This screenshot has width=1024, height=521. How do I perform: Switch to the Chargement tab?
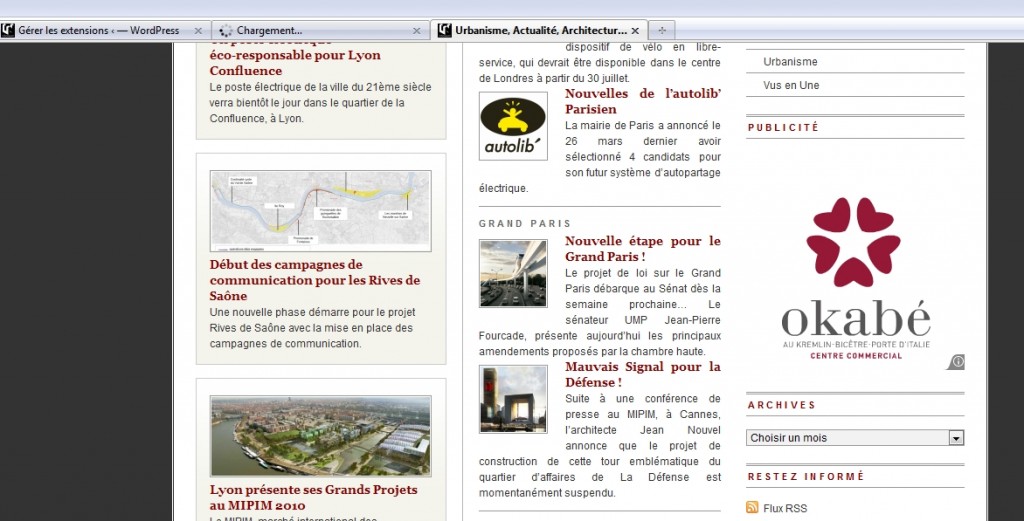310,31
